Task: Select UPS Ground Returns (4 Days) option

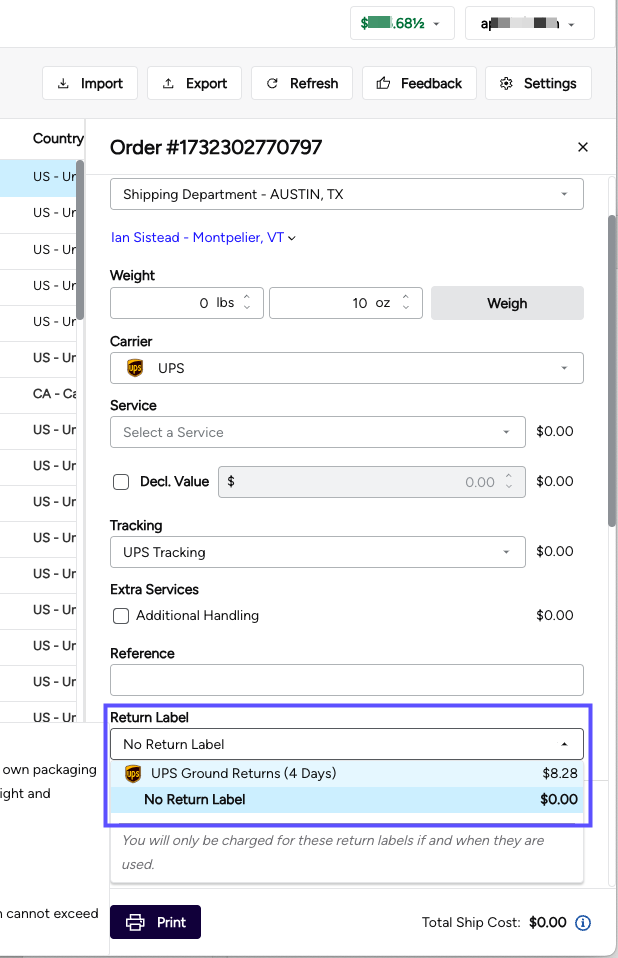Action: (347, 773)
